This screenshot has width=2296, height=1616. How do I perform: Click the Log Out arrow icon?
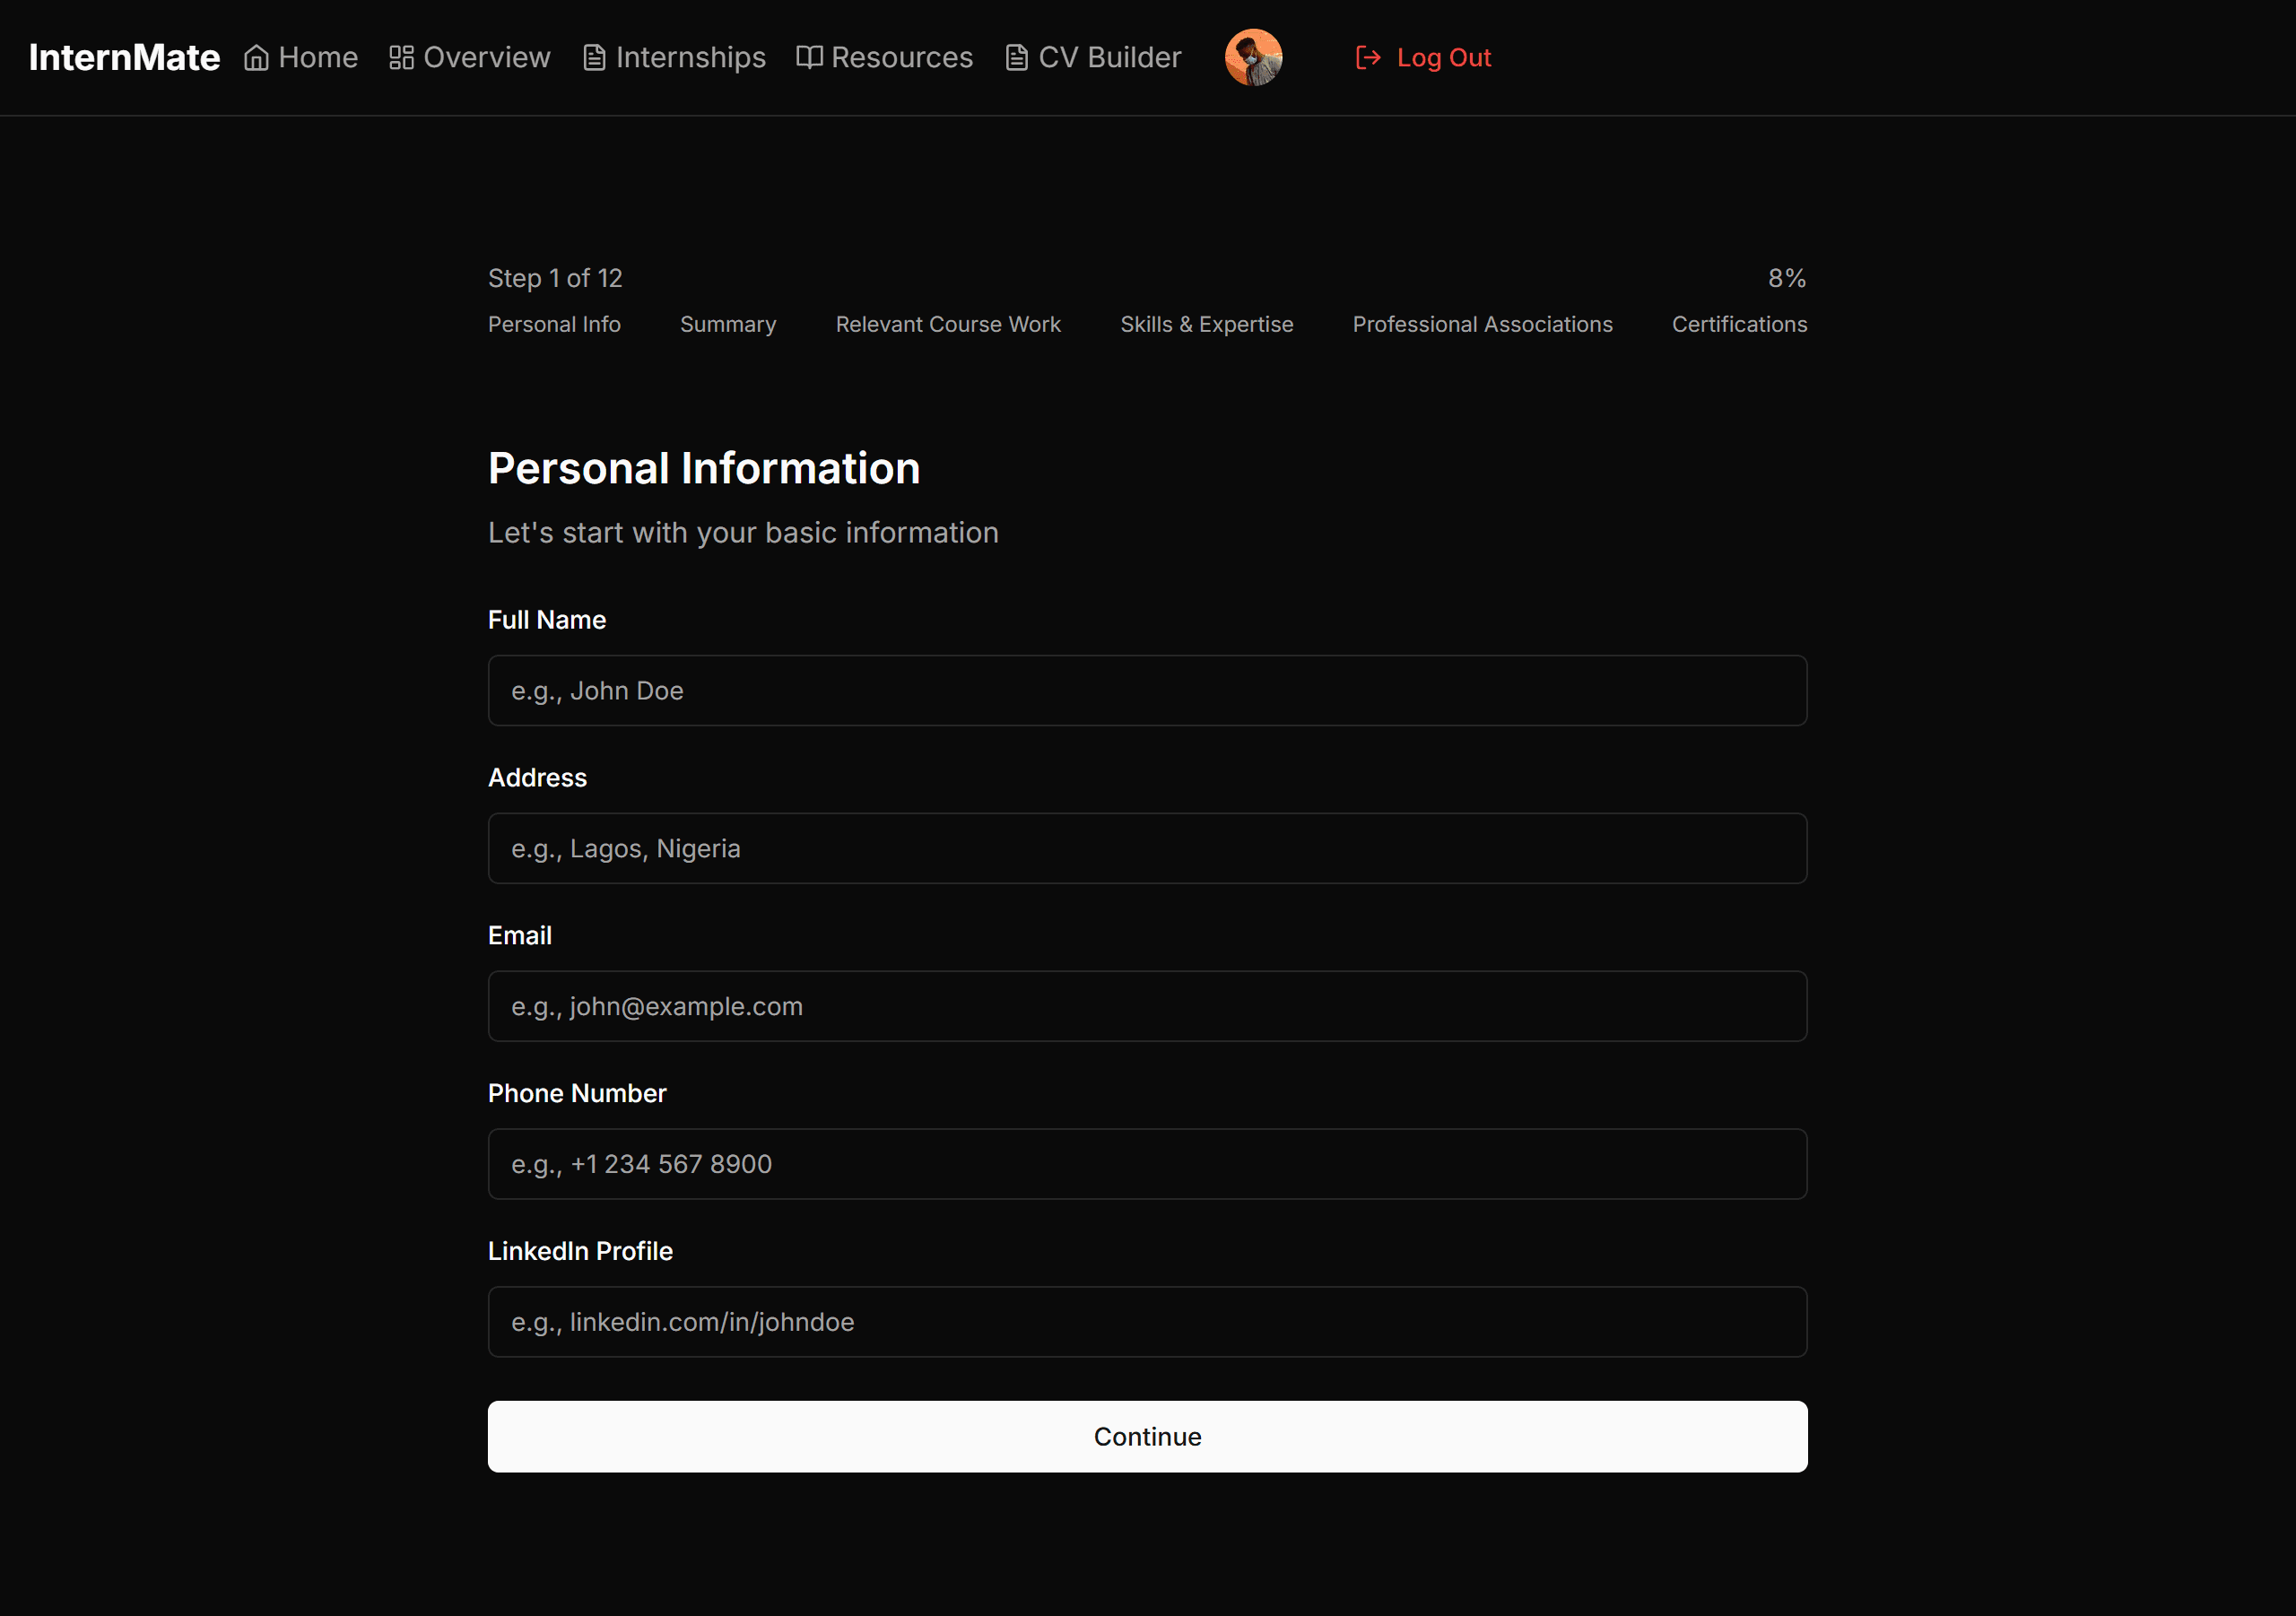pos(1368,57)
